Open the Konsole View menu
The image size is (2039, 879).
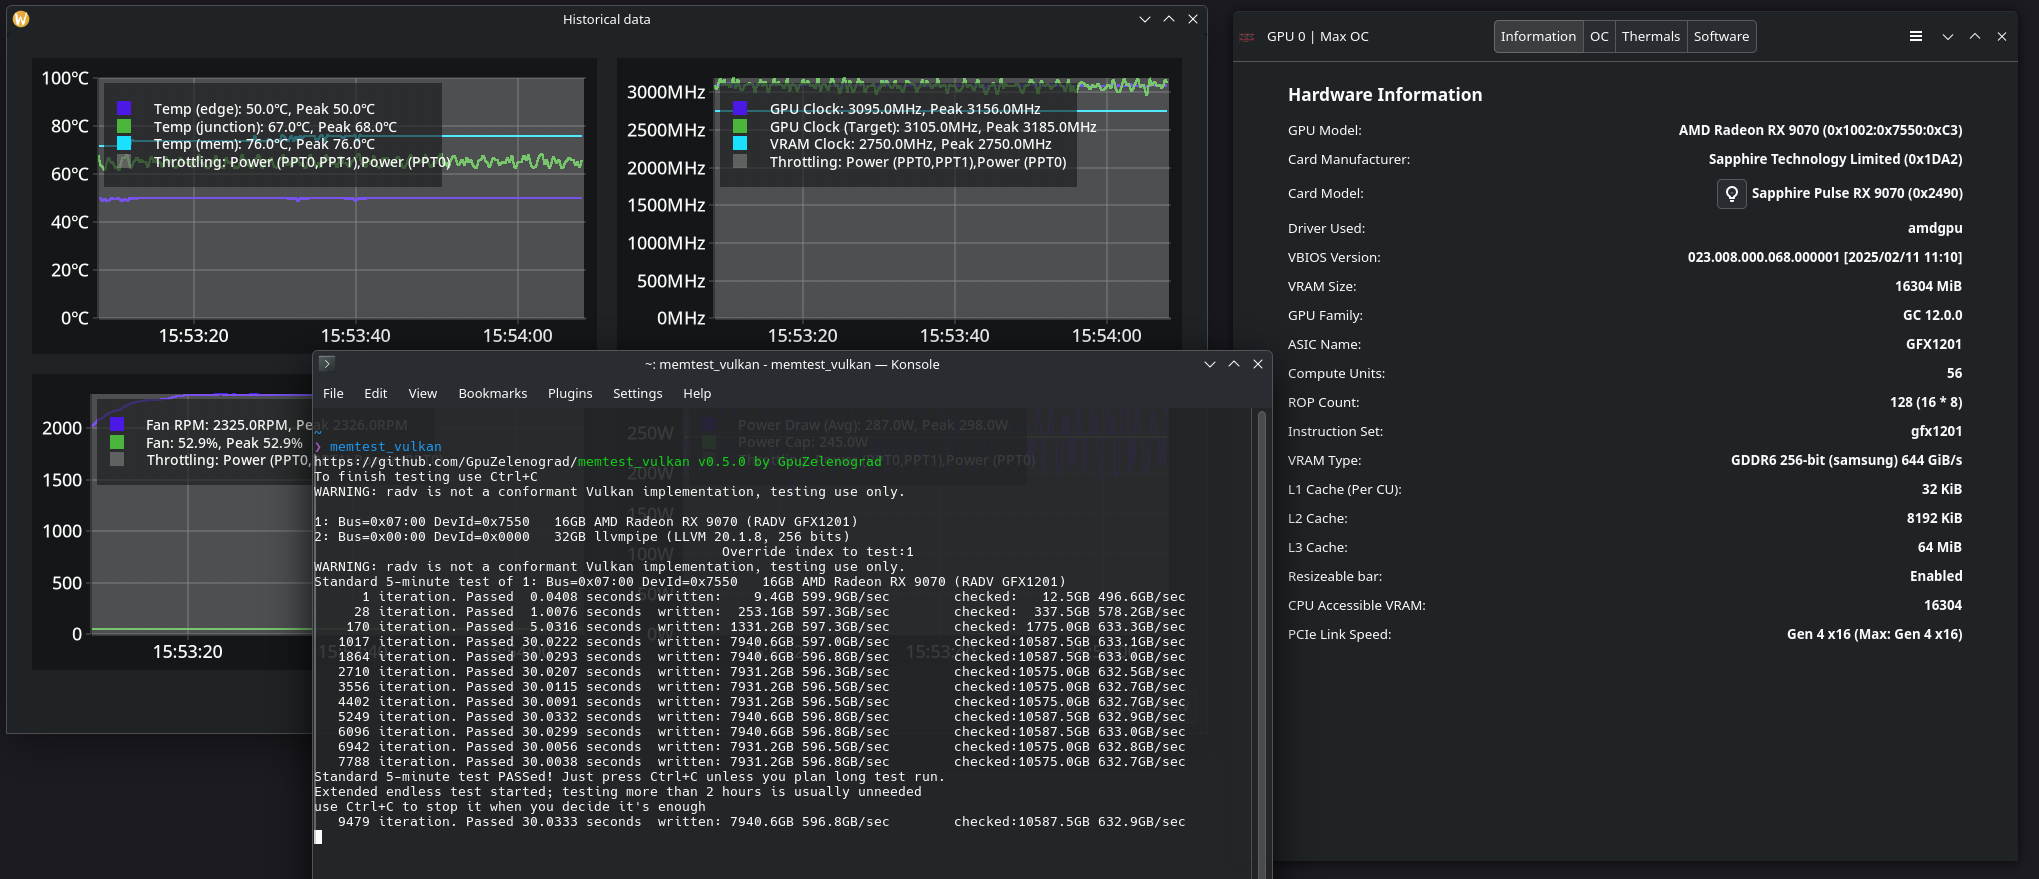(x=422, y=393)
